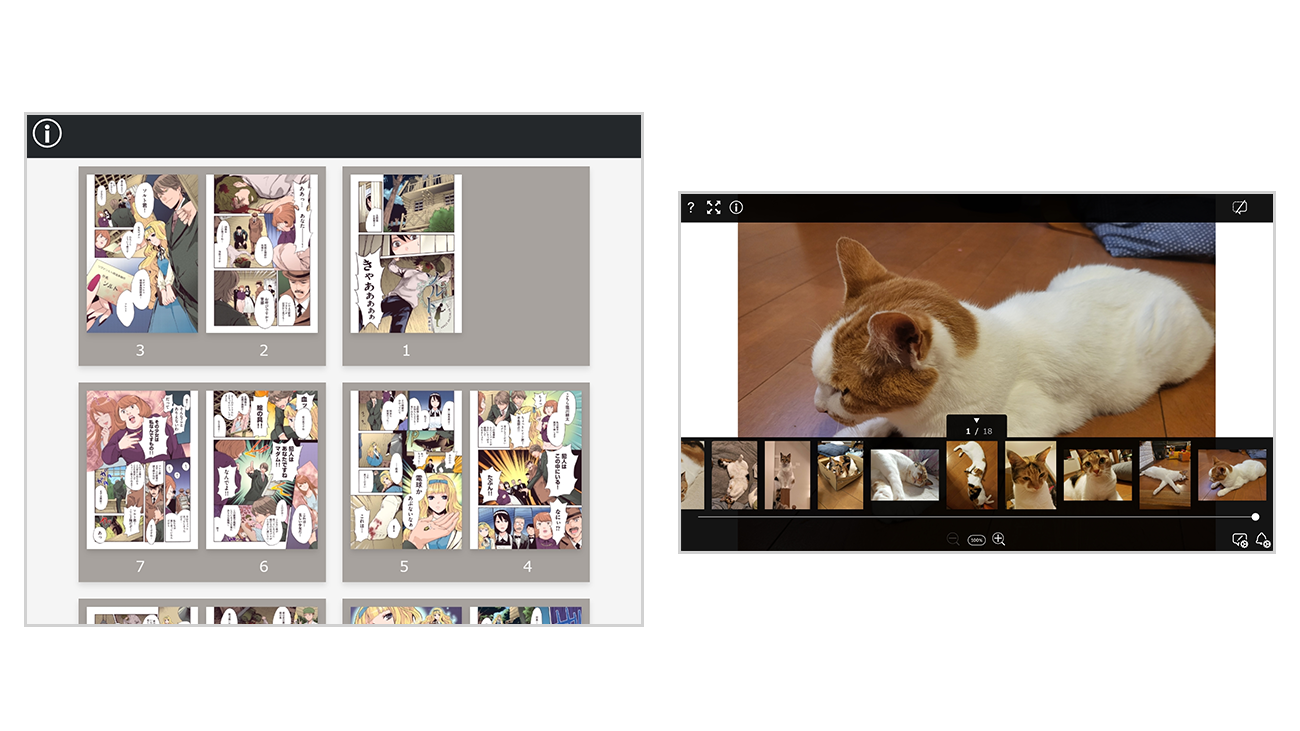Open manga page 2 thumbnail
The height and width of the screenshot is (731, 1300).
point(262,254)
